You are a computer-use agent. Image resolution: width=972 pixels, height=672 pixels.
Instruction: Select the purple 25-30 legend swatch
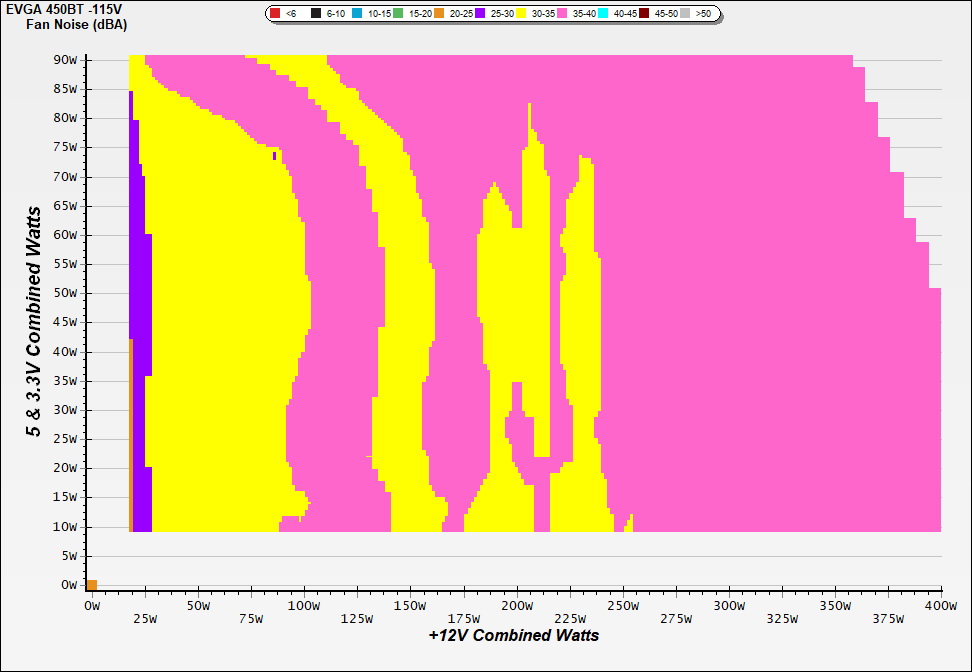click(480, 14)
